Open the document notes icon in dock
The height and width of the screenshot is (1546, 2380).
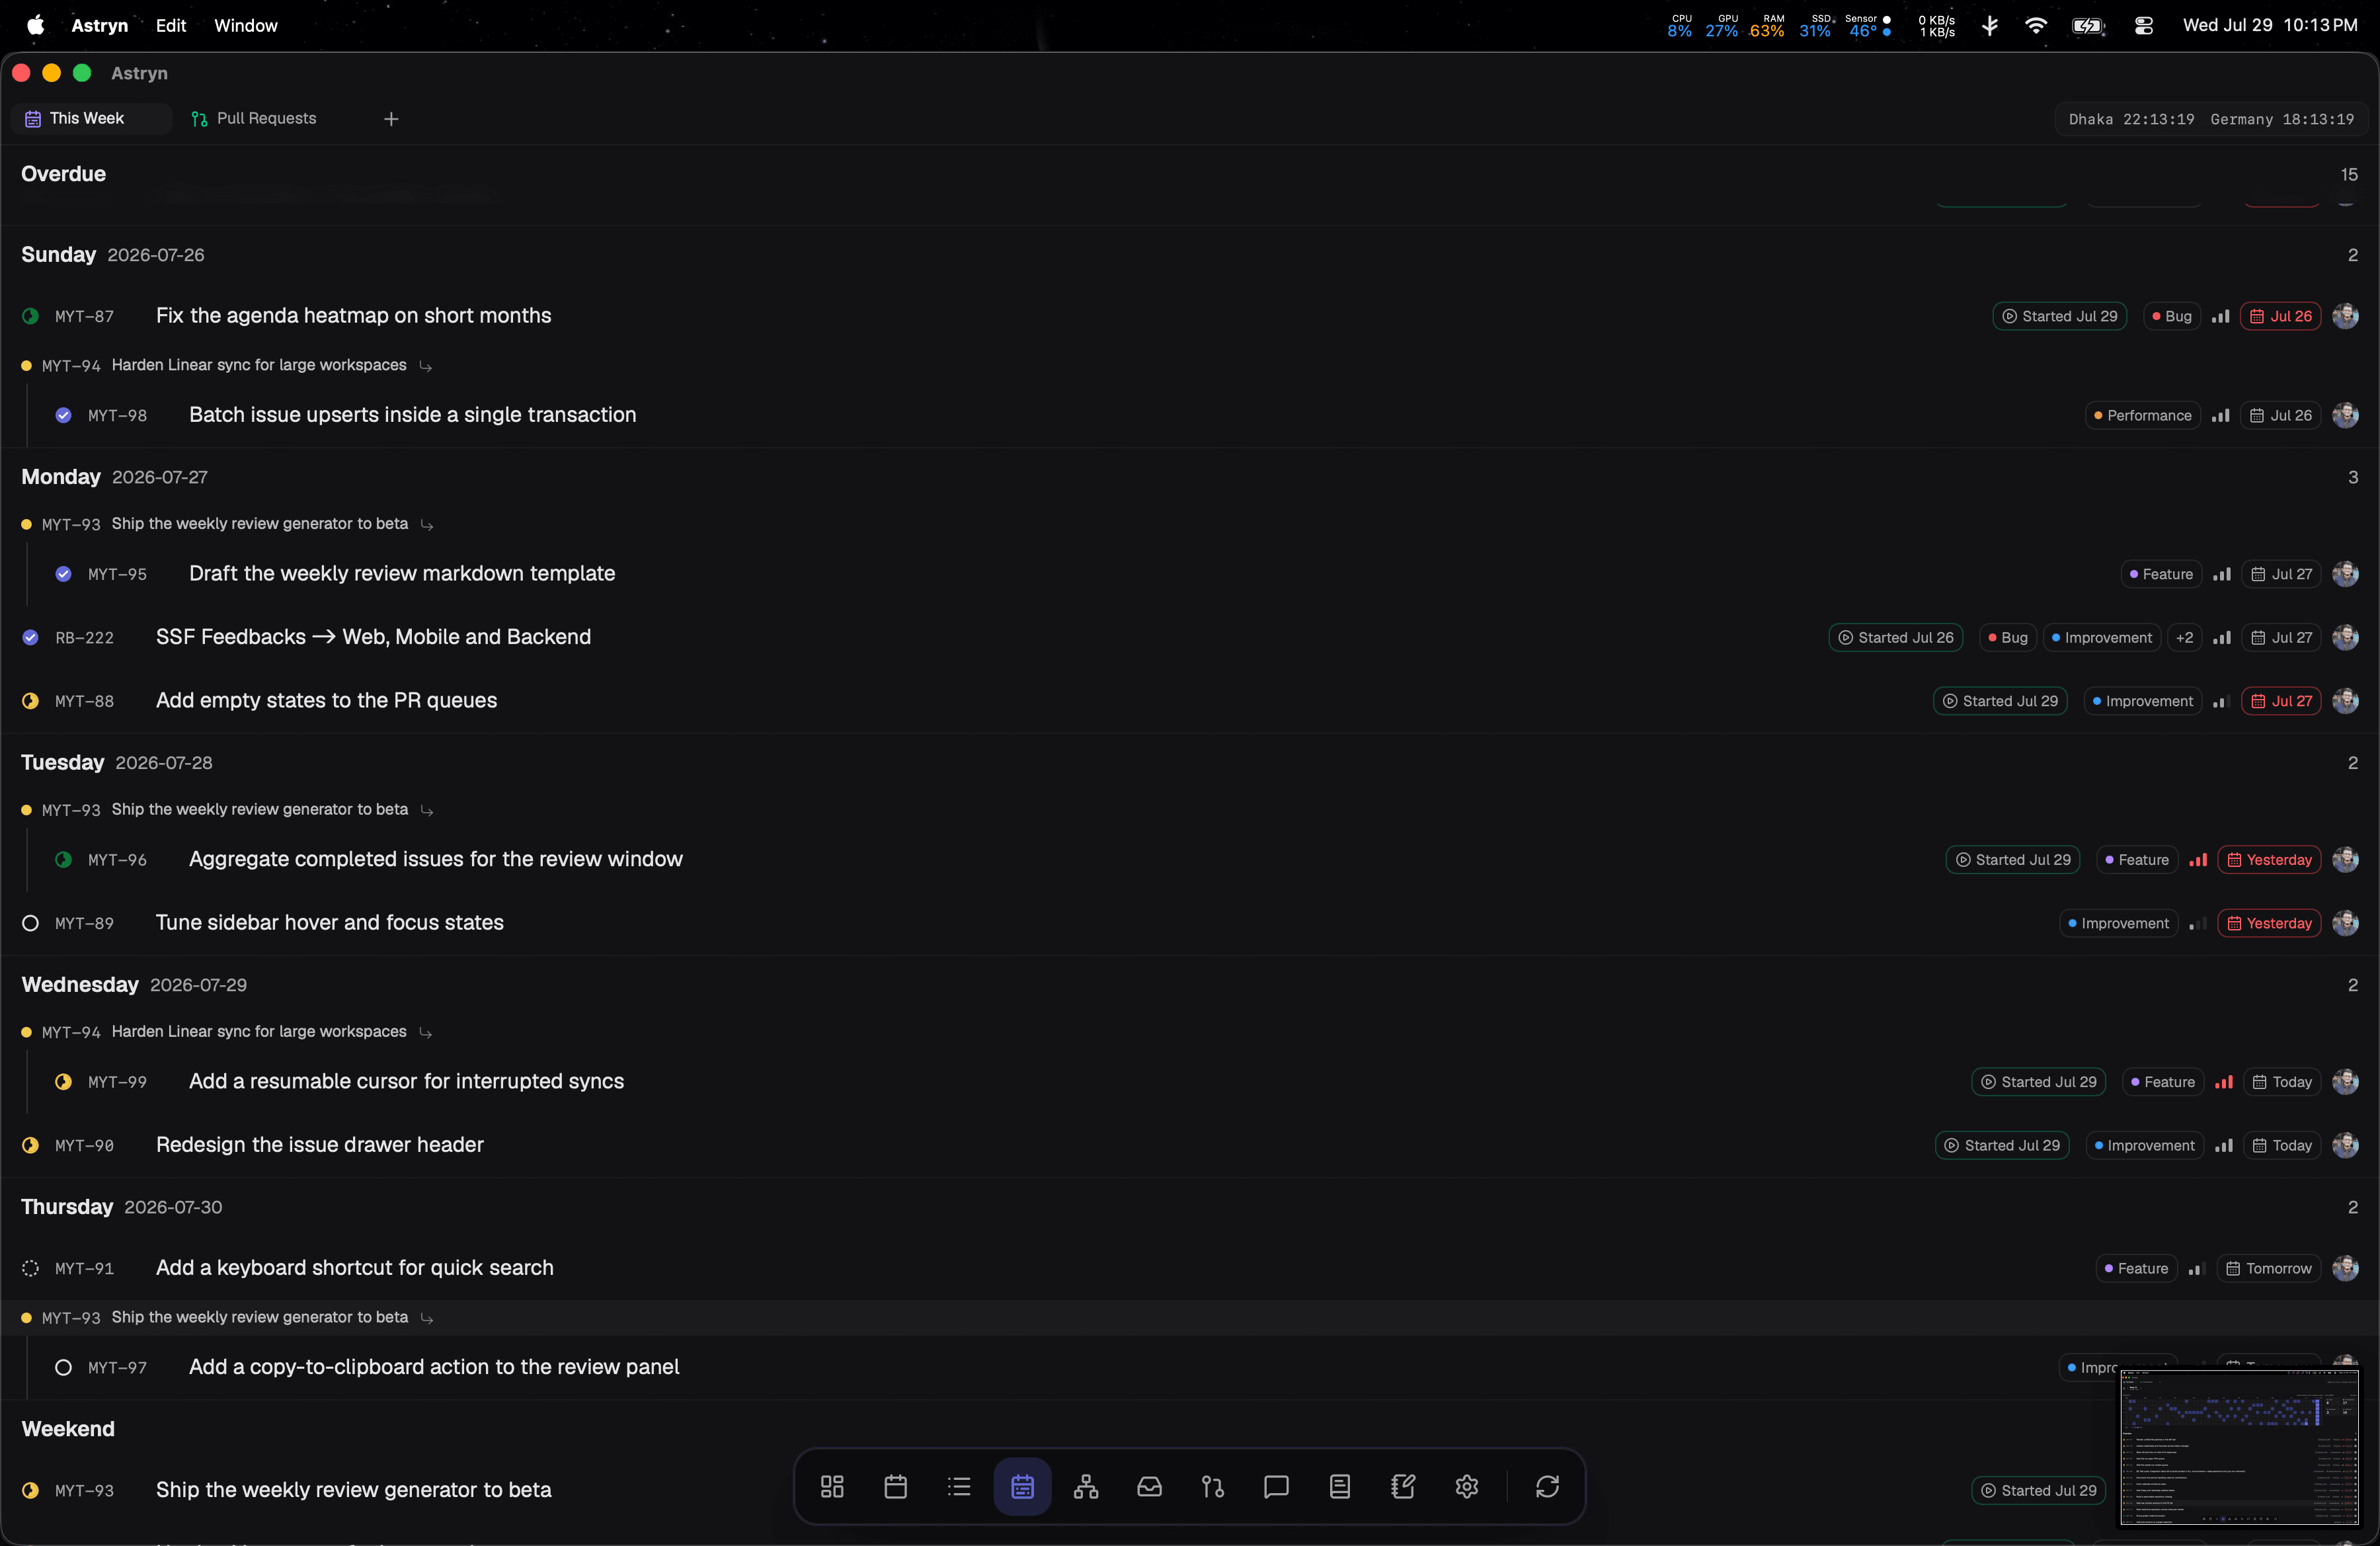[1340, 1486]
